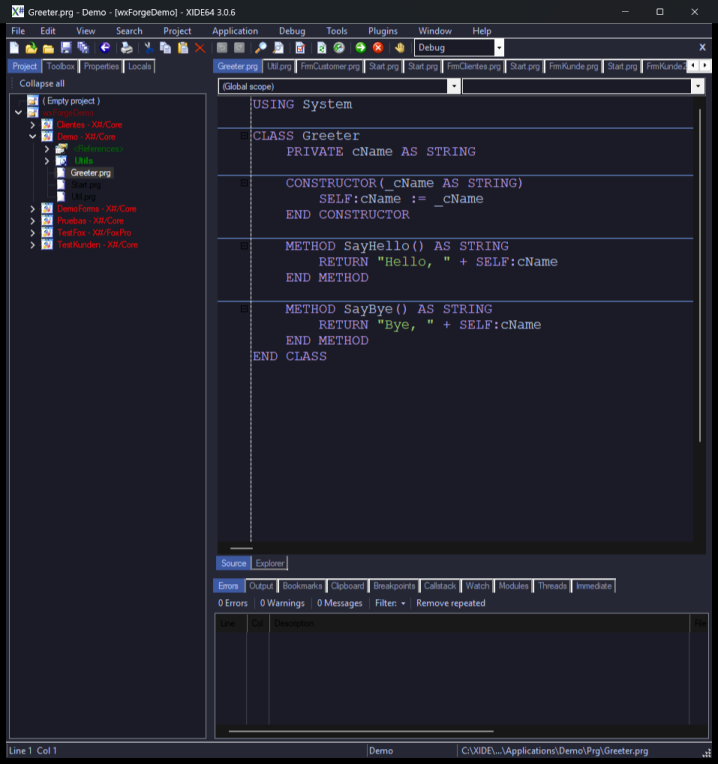Image resolution: width=718 pixels, height=764 pixels.
Task: Expand the TestKunden - X#/Core node
Action: coord(33,245)
